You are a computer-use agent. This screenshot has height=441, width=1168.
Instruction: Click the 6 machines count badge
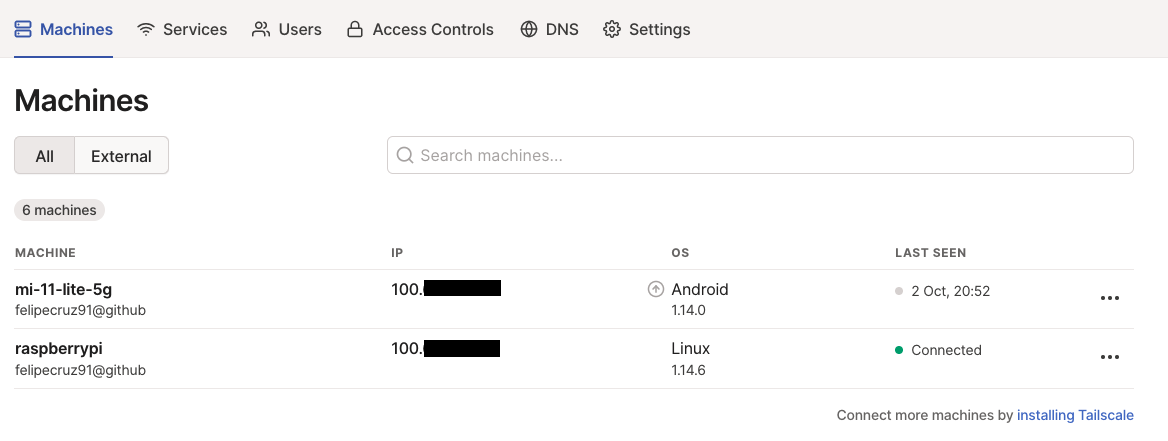(60, 210)
